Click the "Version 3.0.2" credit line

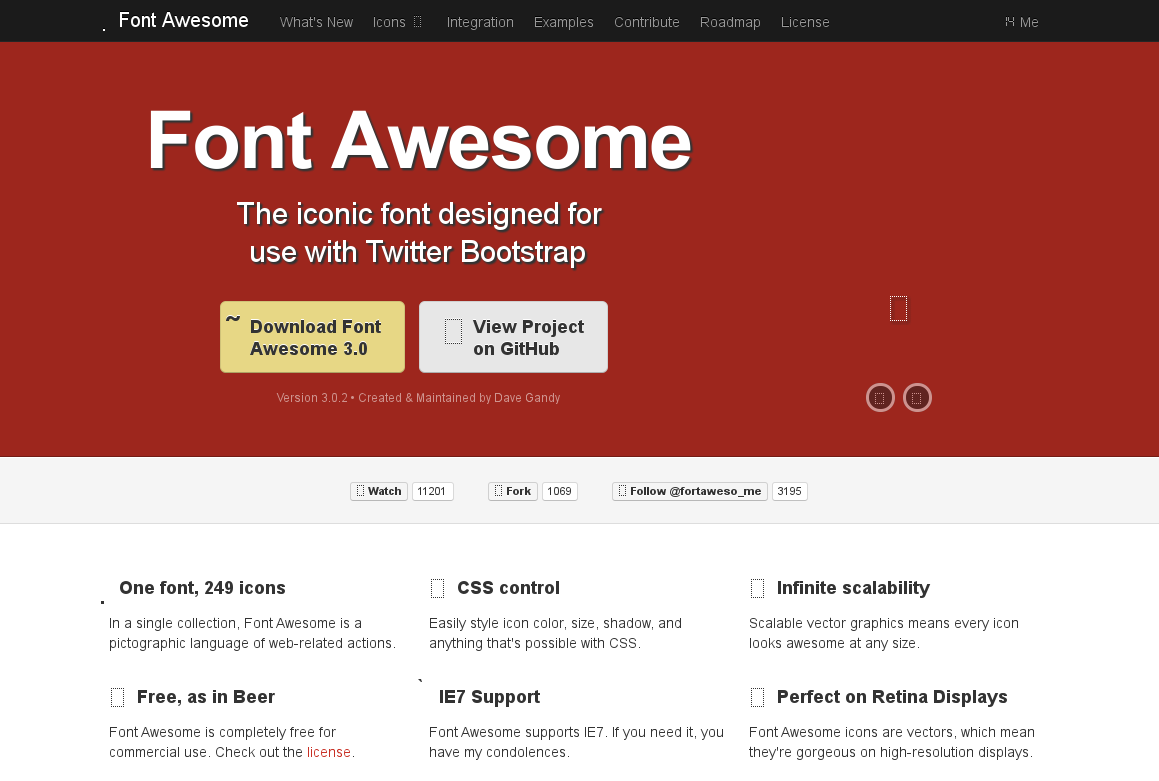click(x=418, y=398)
